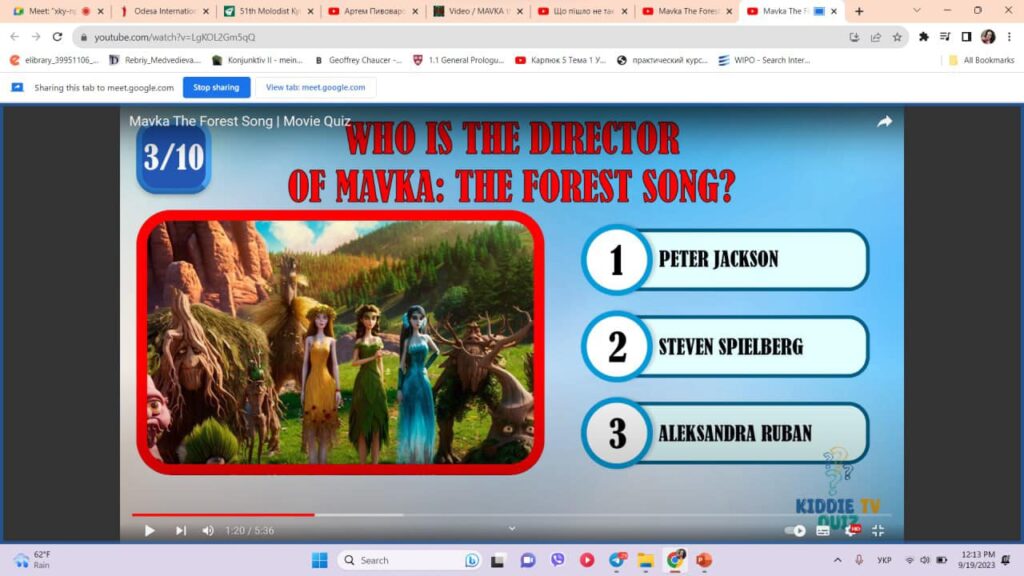Click View tab: meet.google.com

click(x=316, y=87)
